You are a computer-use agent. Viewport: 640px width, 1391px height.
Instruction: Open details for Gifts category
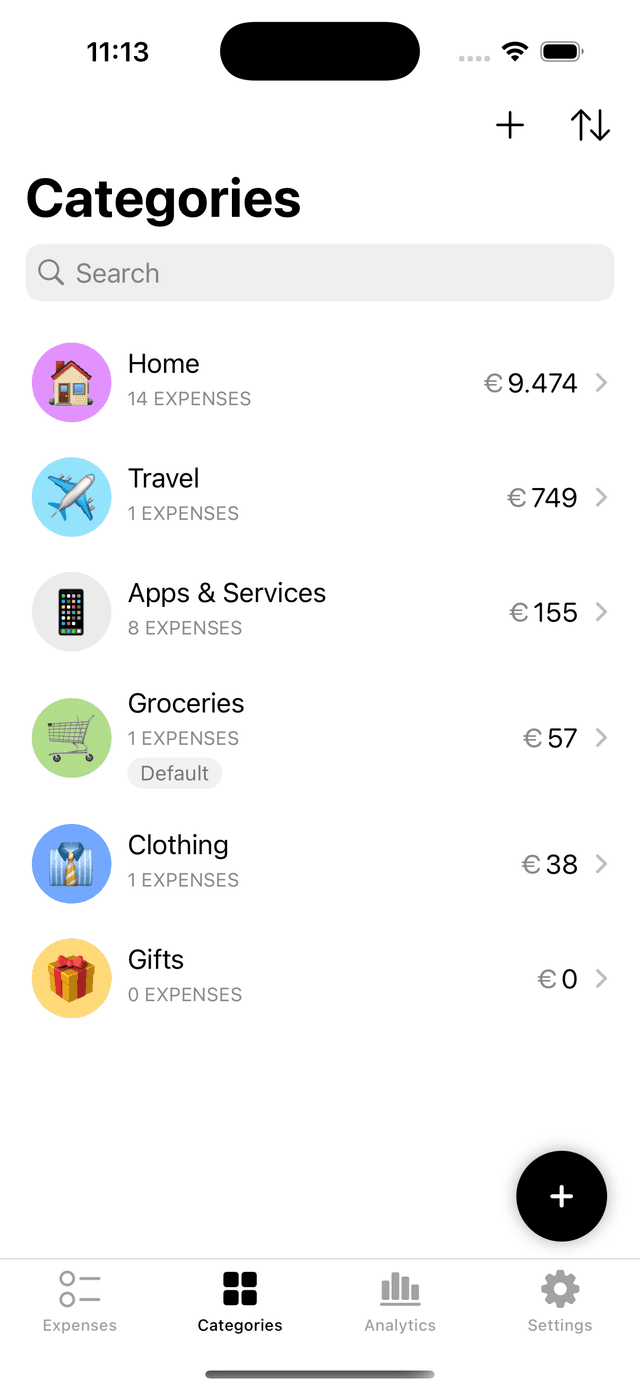tap(601, 978)
